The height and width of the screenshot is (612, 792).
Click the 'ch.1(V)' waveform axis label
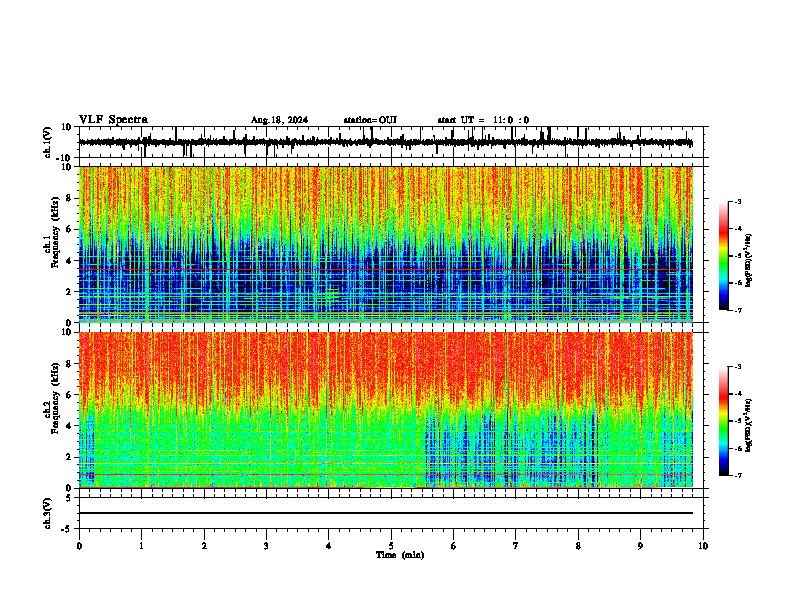click(47, 142)
